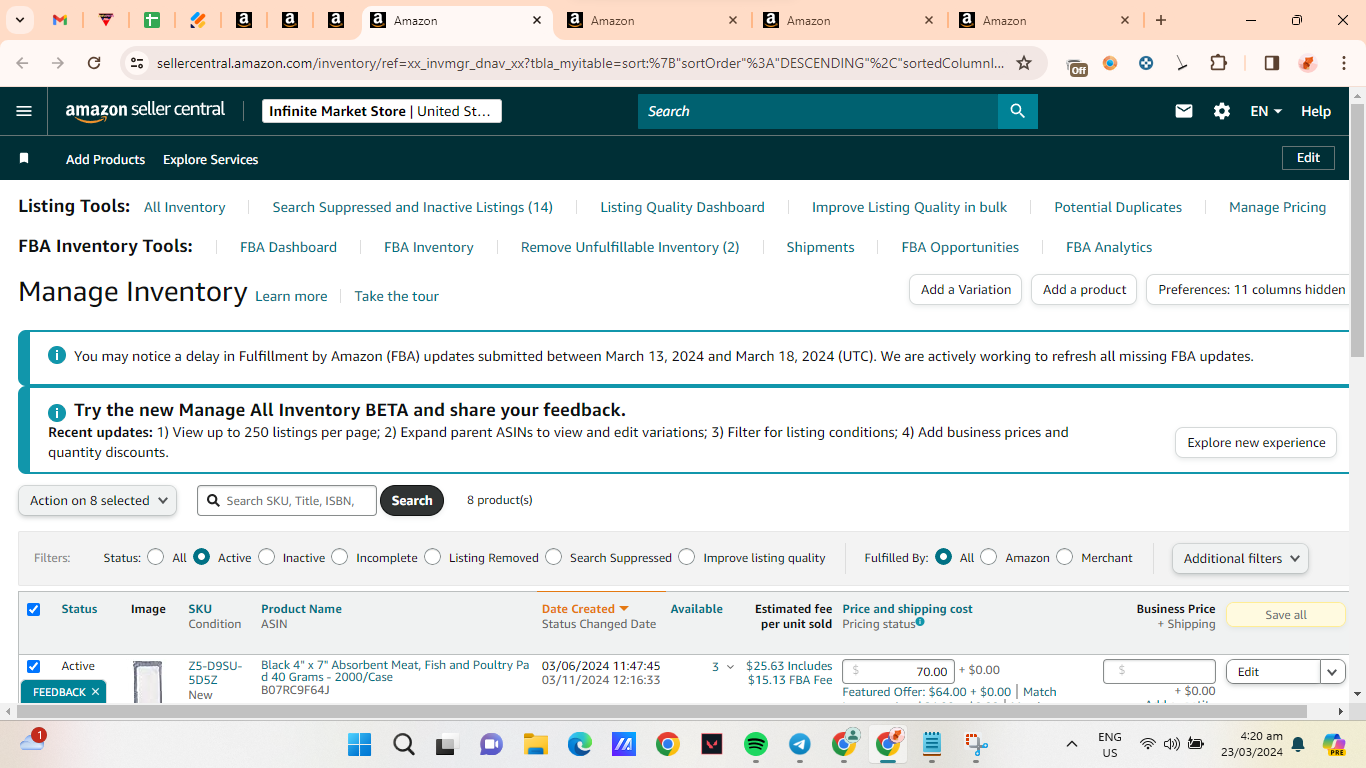Click the Take the tour link
Viewport: 1366px width, 768px height.
pos(397,296)
